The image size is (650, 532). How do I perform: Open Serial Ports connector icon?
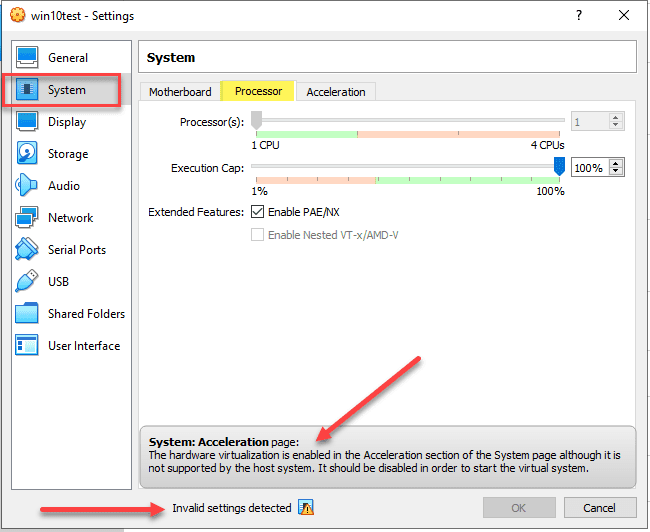coord(27,249)
